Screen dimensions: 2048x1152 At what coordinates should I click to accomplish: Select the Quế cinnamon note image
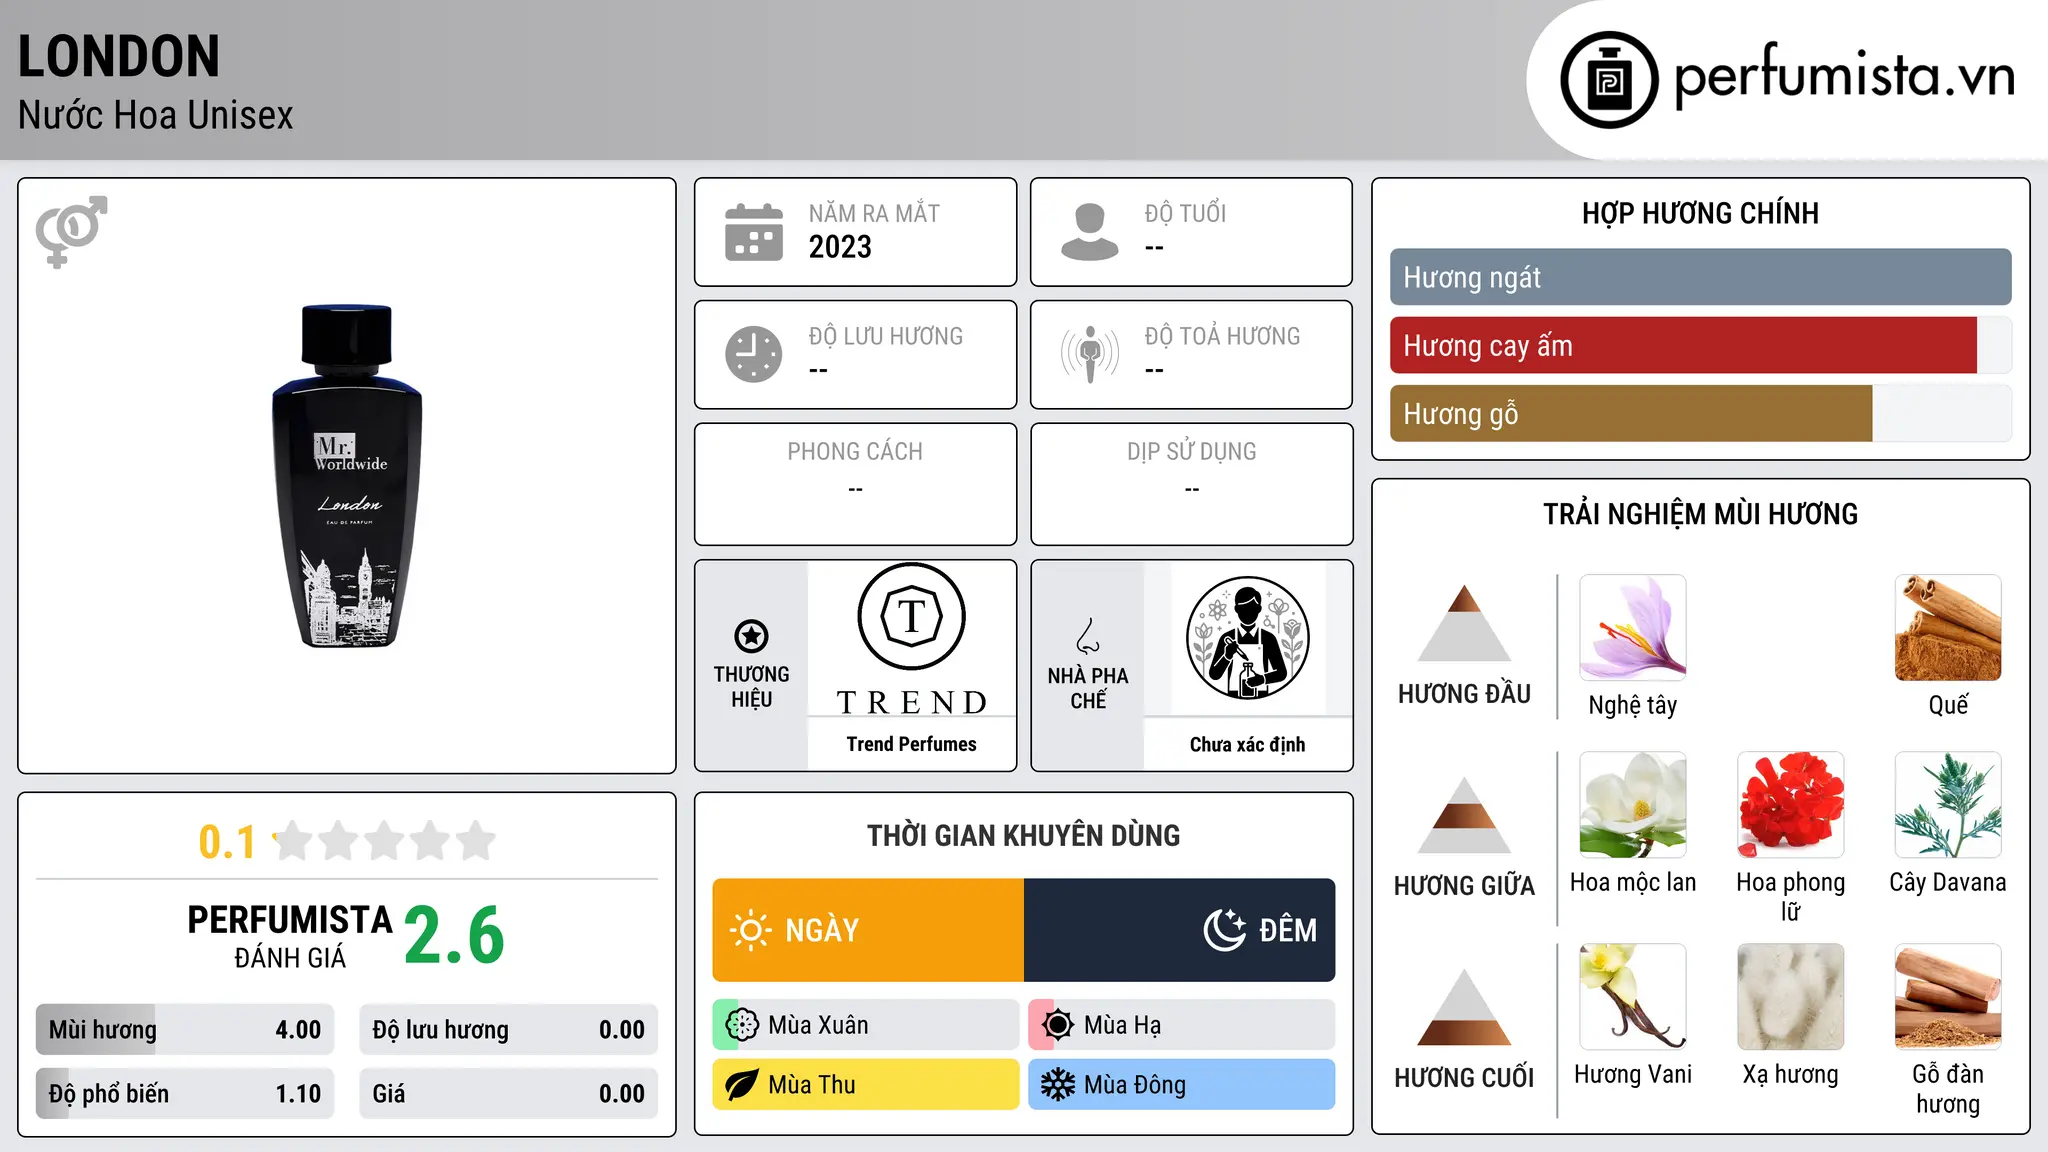[x=1948, y=628]
